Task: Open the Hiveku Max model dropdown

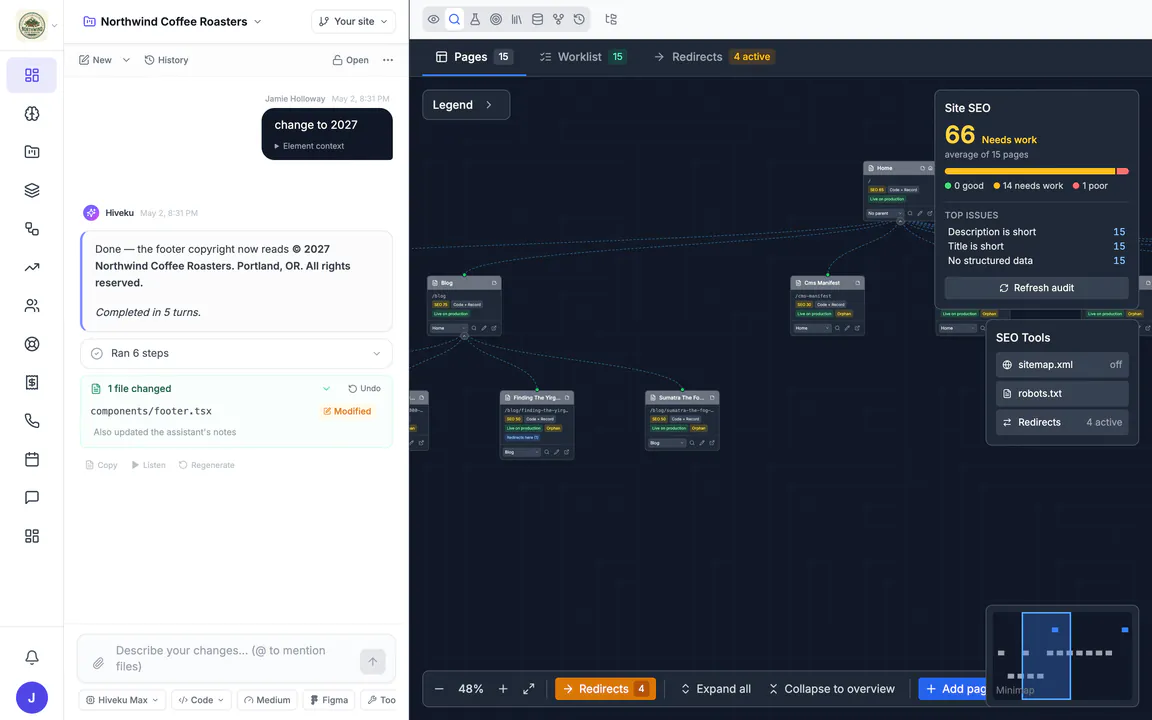Action: click(x=122, y=700)
